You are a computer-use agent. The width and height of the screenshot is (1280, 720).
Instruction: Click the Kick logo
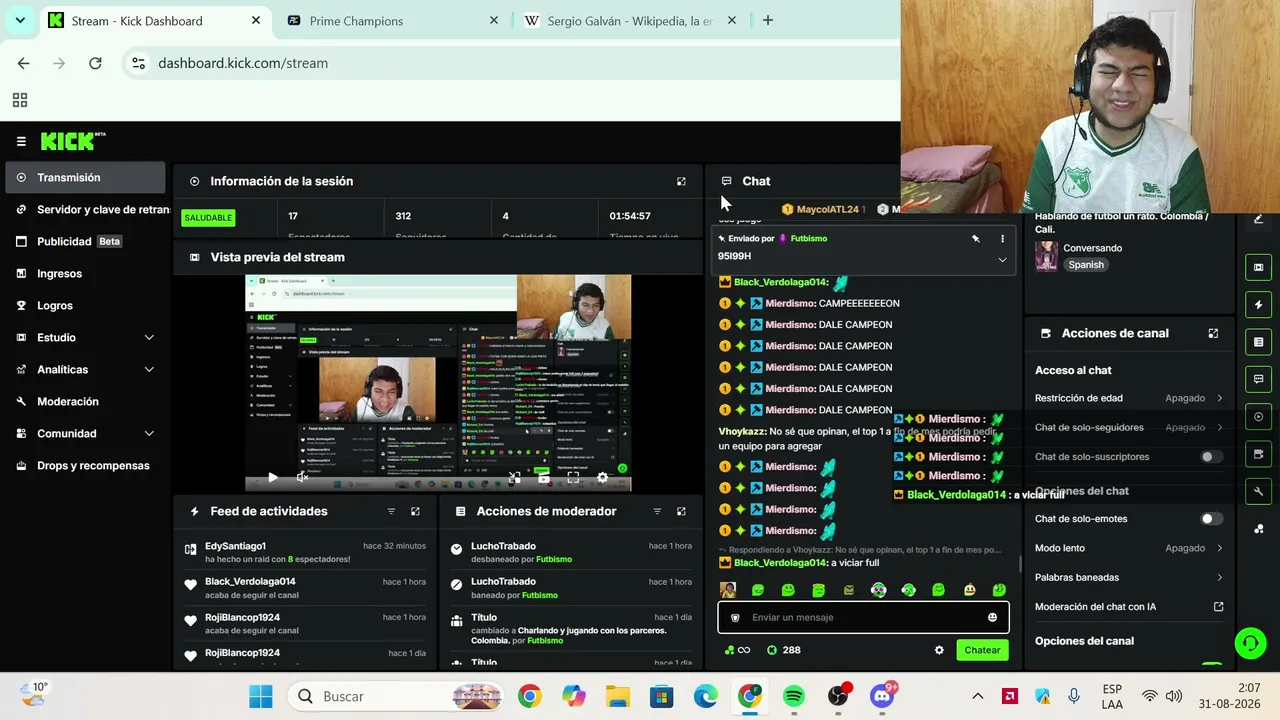(x=73, y=141)
